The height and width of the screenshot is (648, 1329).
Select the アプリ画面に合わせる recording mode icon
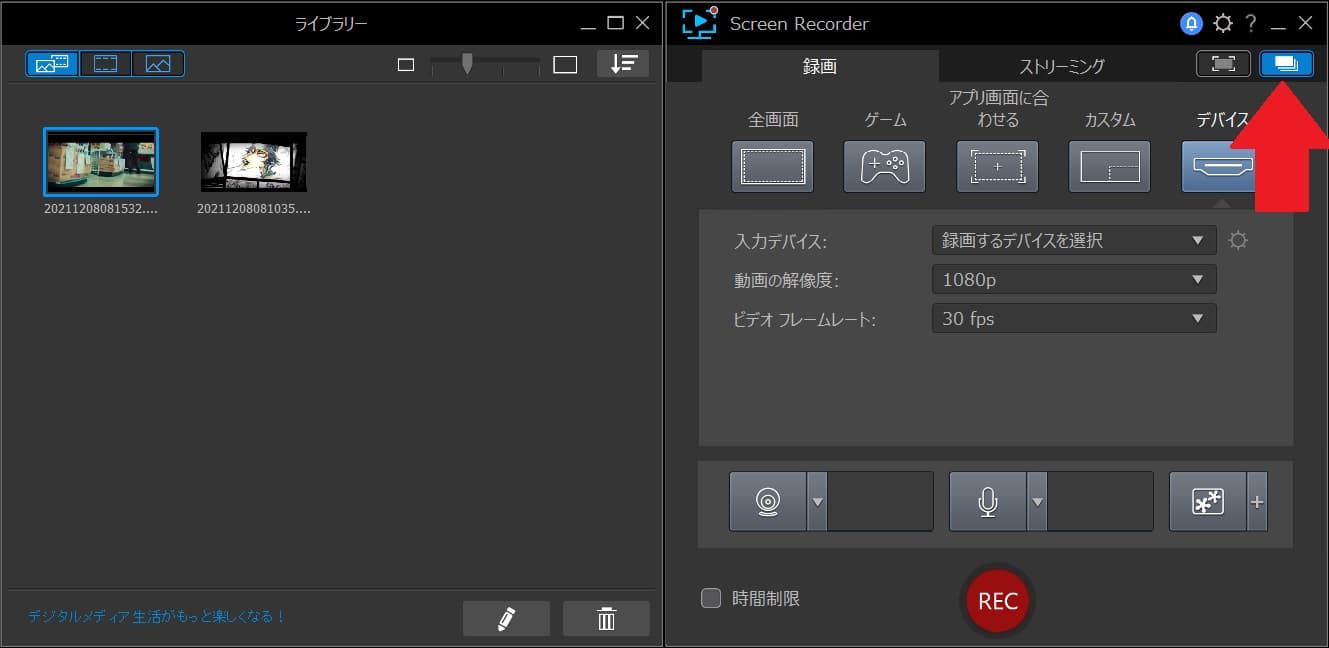pos(997,166)
